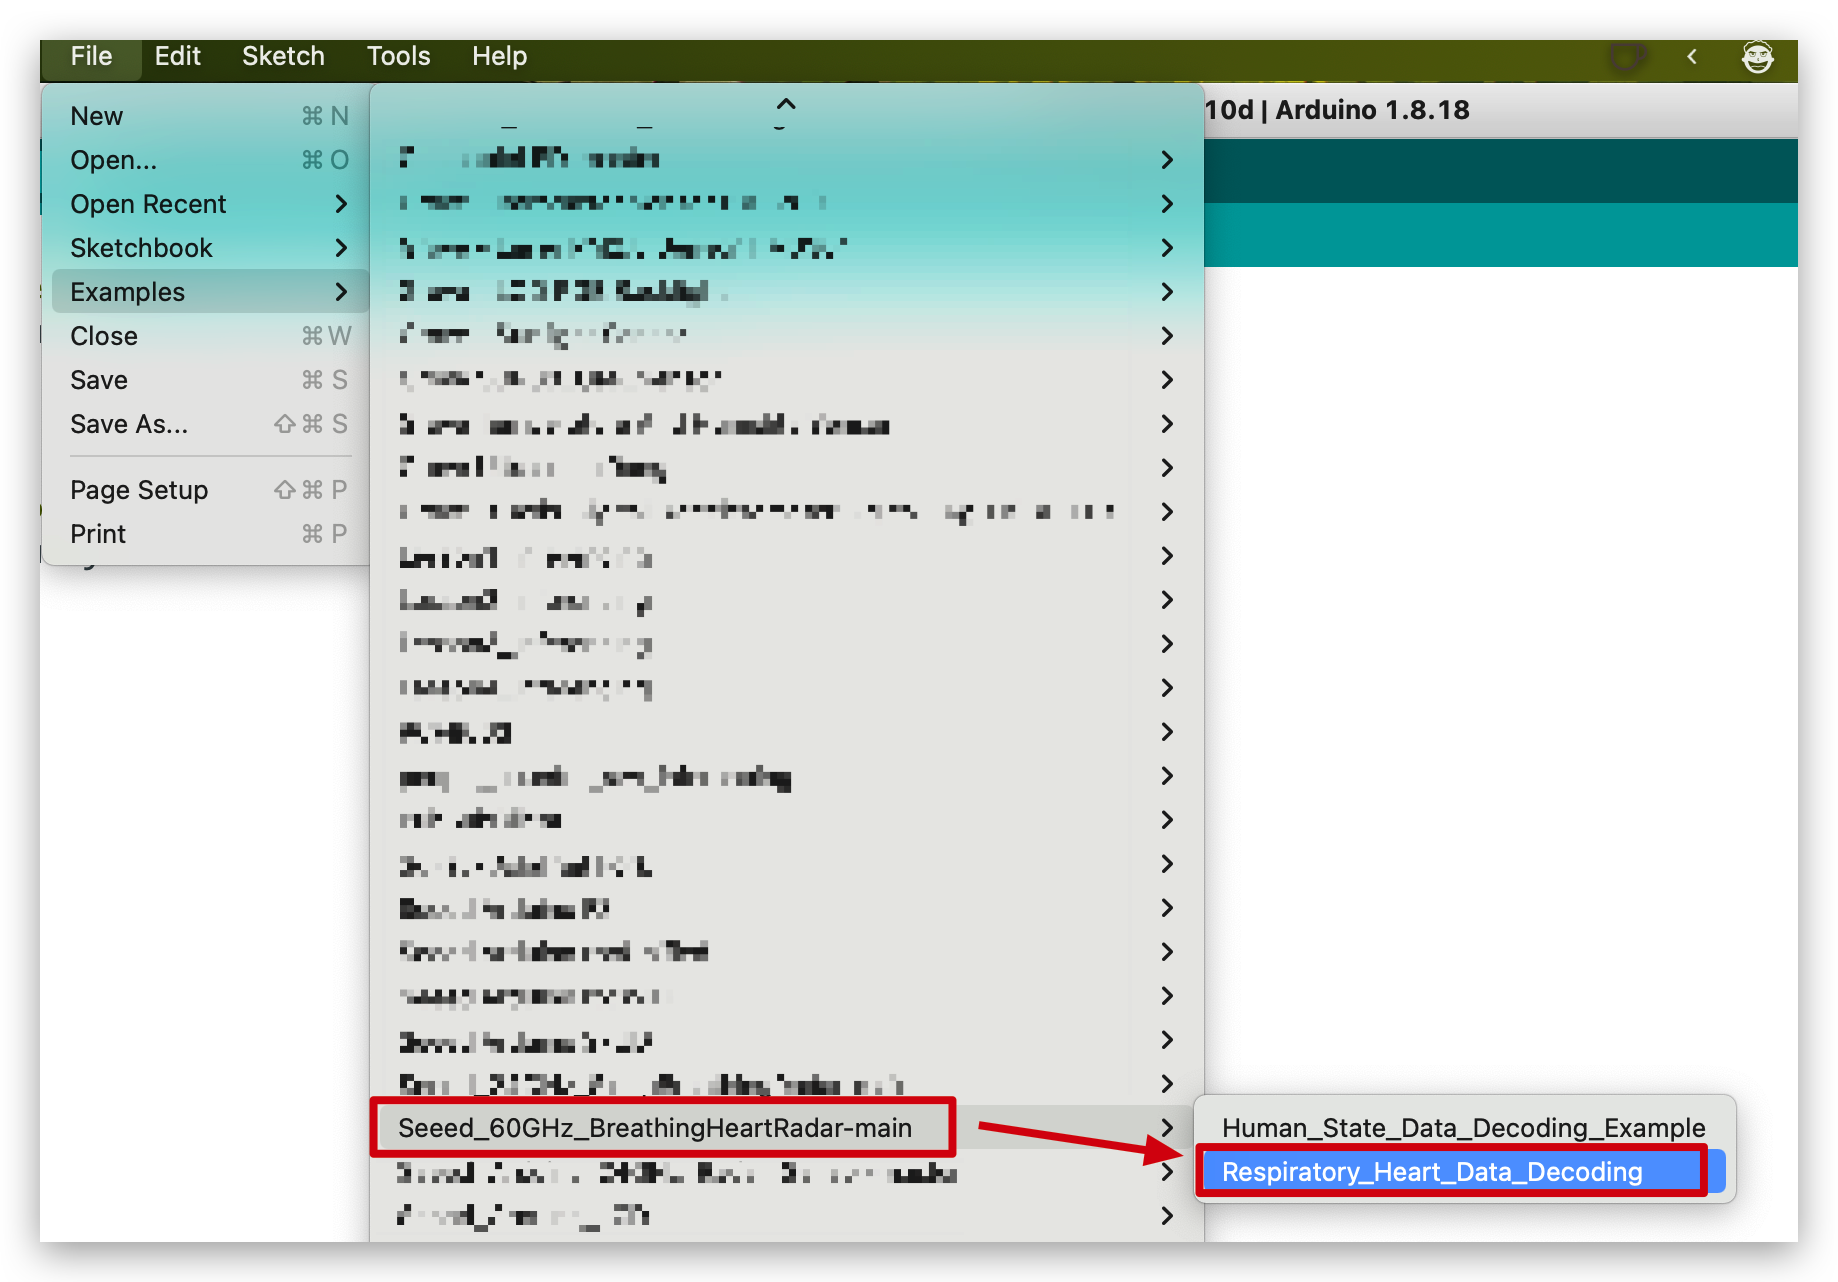Select Seeed_60GHz_BreathingHeartRadar-main example folder

(x=786, y=1128)
